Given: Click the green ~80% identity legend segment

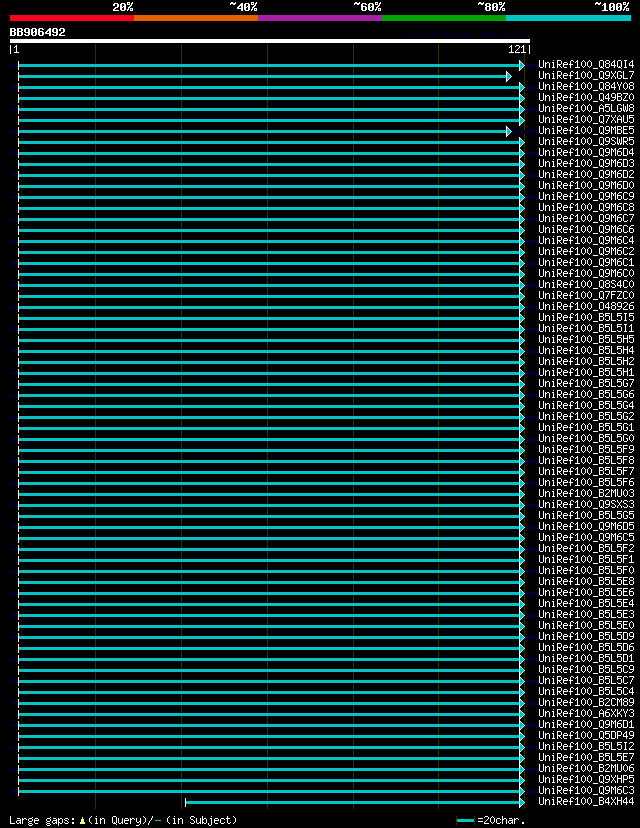Looking at the screenshot, I should [444, 18].
